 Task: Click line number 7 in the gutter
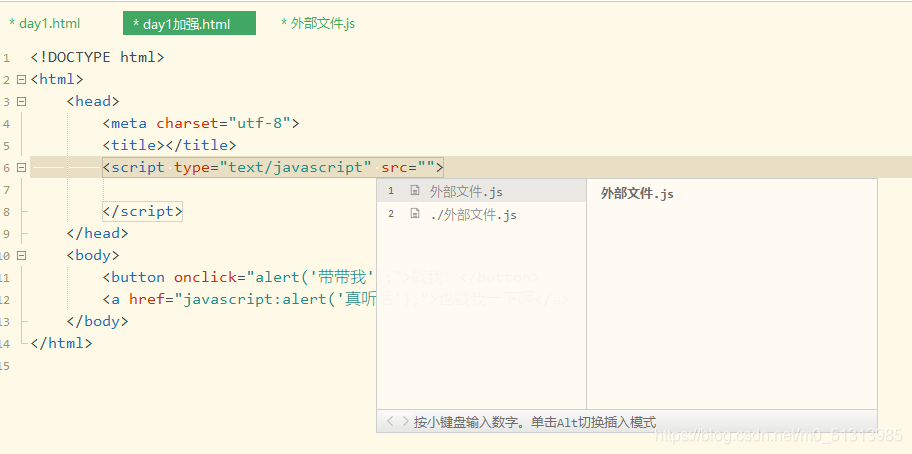pos(6,190)
